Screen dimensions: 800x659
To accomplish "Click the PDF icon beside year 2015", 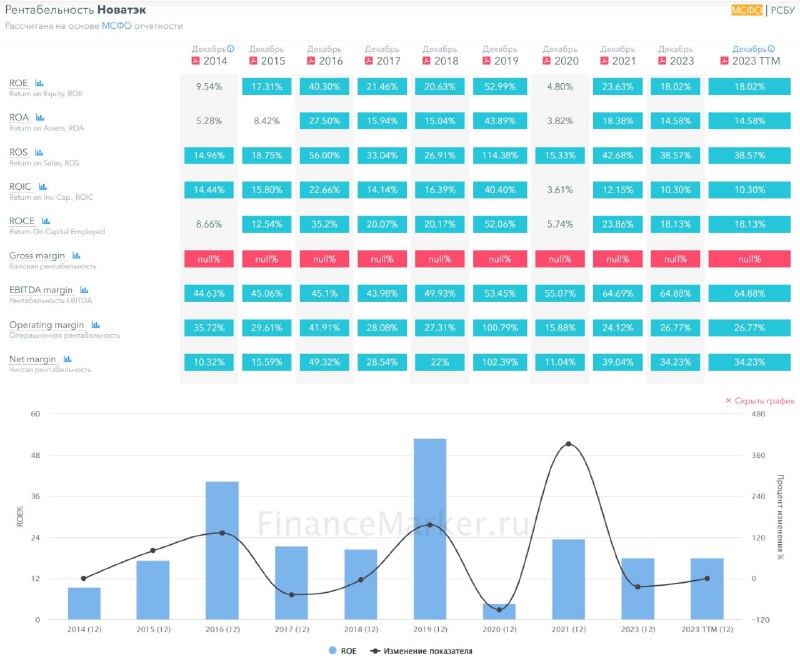I will coord(253,61).
